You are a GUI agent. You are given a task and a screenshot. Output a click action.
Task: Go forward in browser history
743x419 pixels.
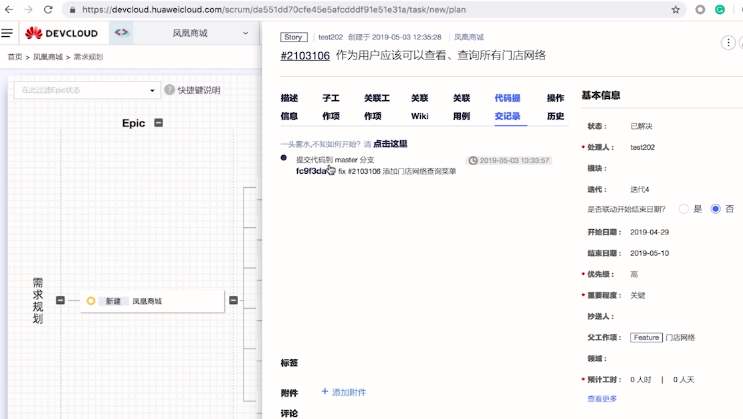28,9
